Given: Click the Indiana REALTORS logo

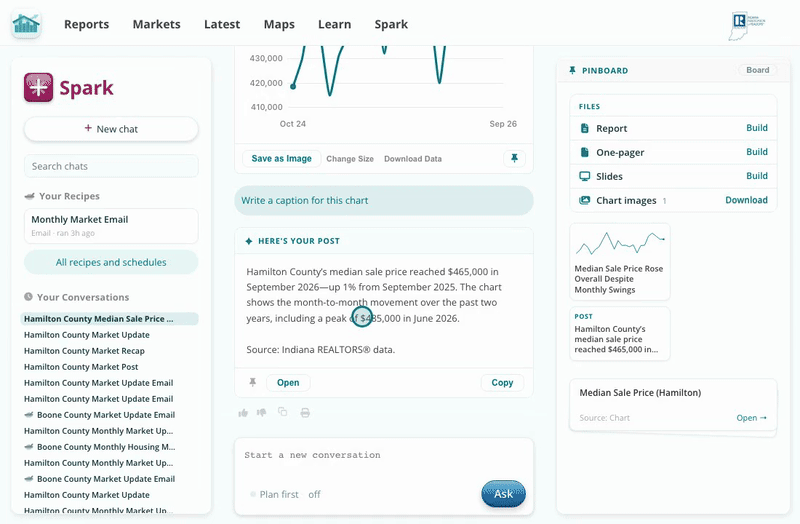Looking at the screenshot, I should click(747, 27).
